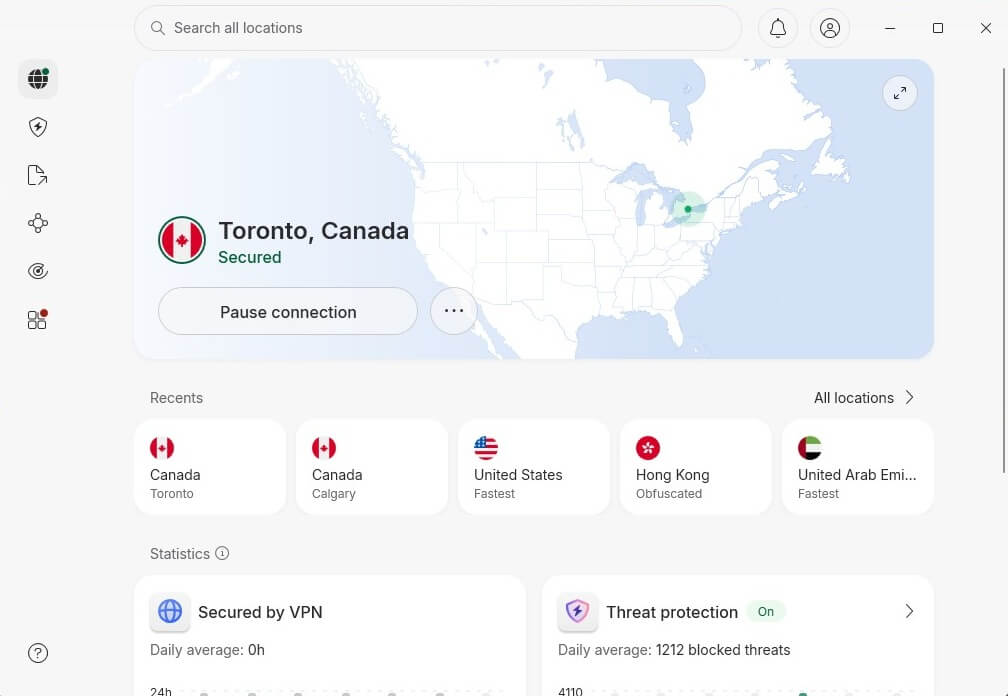This screenshot has width=1008, height=696.
Task: Click the Secured by VPN title
Action: 260,612
